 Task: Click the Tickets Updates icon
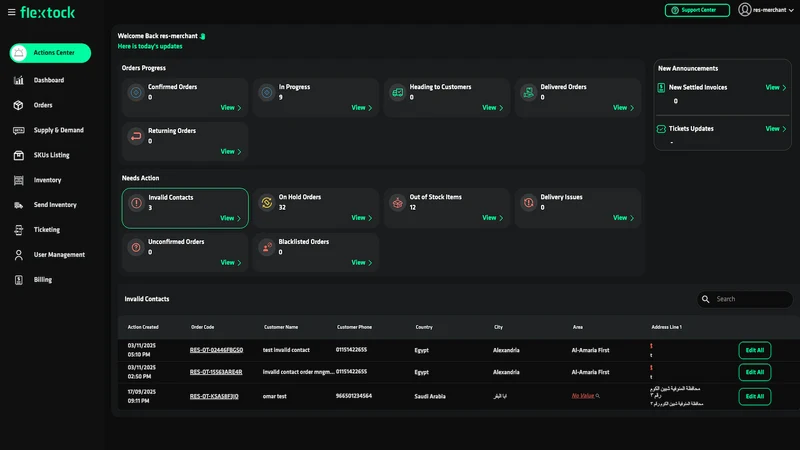tap(661, 129)
